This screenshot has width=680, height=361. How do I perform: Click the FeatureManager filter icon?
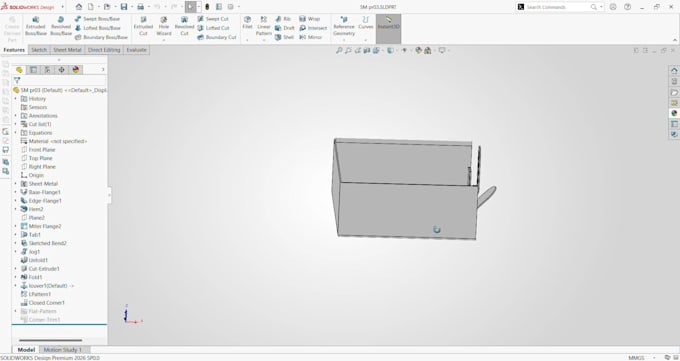[17, 80]
